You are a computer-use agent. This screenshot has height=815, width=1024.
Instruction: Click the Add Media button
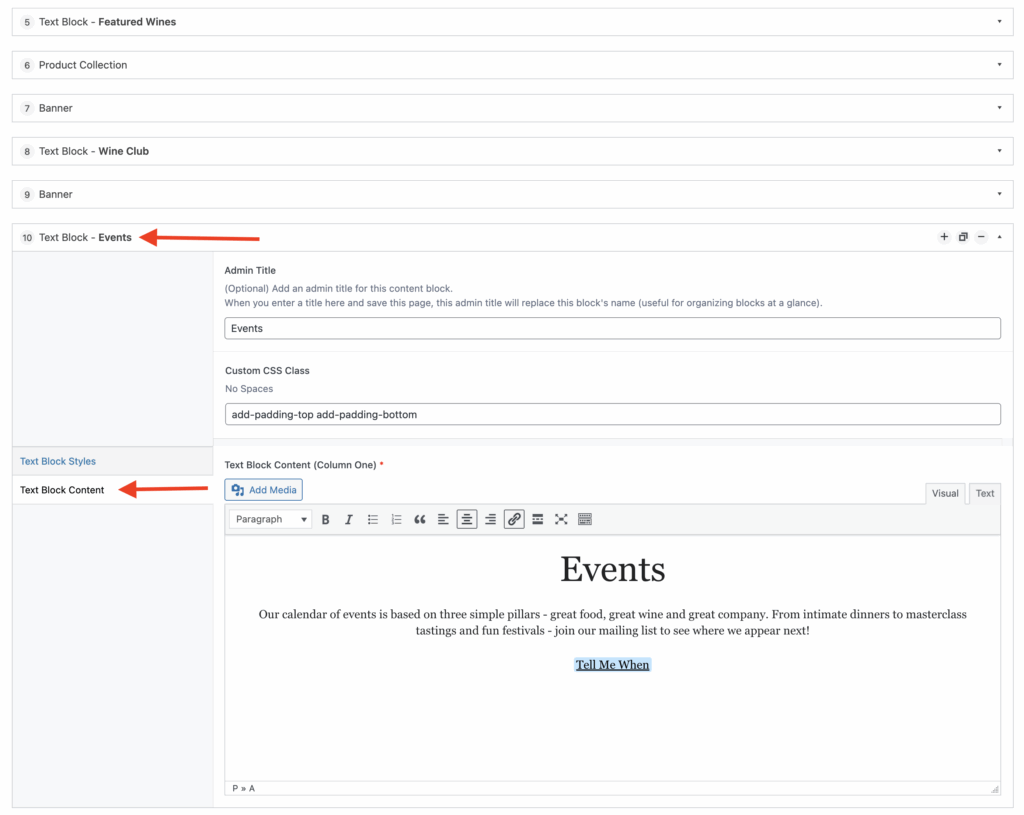click(x=263, y=489)
